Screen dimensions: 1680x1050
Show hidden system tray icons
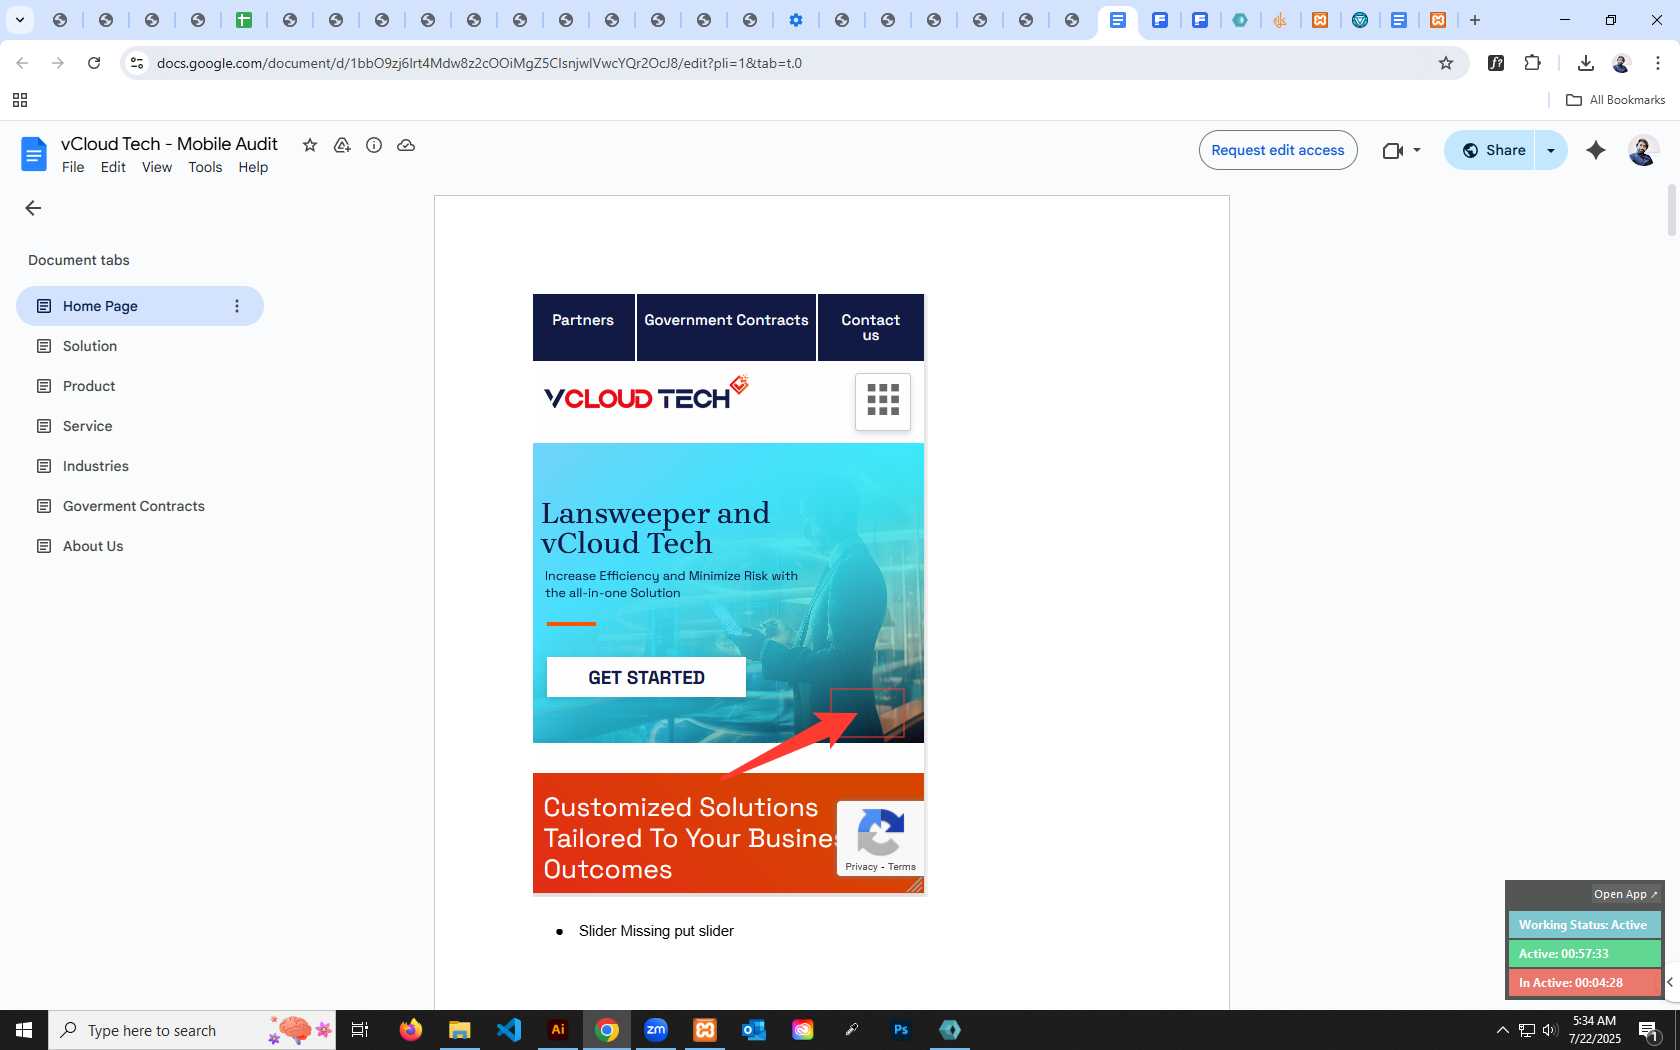tap(1502, 1030)
